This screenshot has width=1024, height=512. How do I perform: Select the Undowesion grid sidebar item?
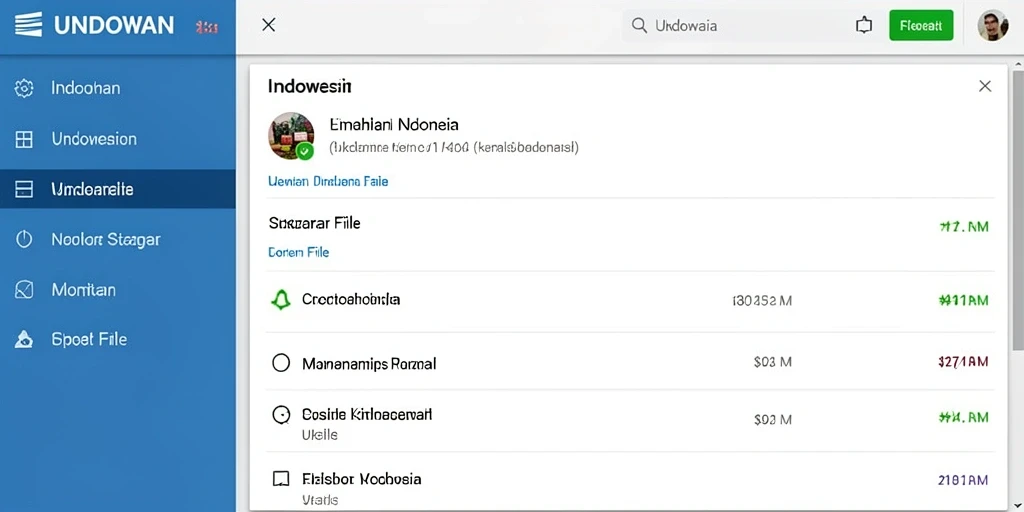pos(118,138)
